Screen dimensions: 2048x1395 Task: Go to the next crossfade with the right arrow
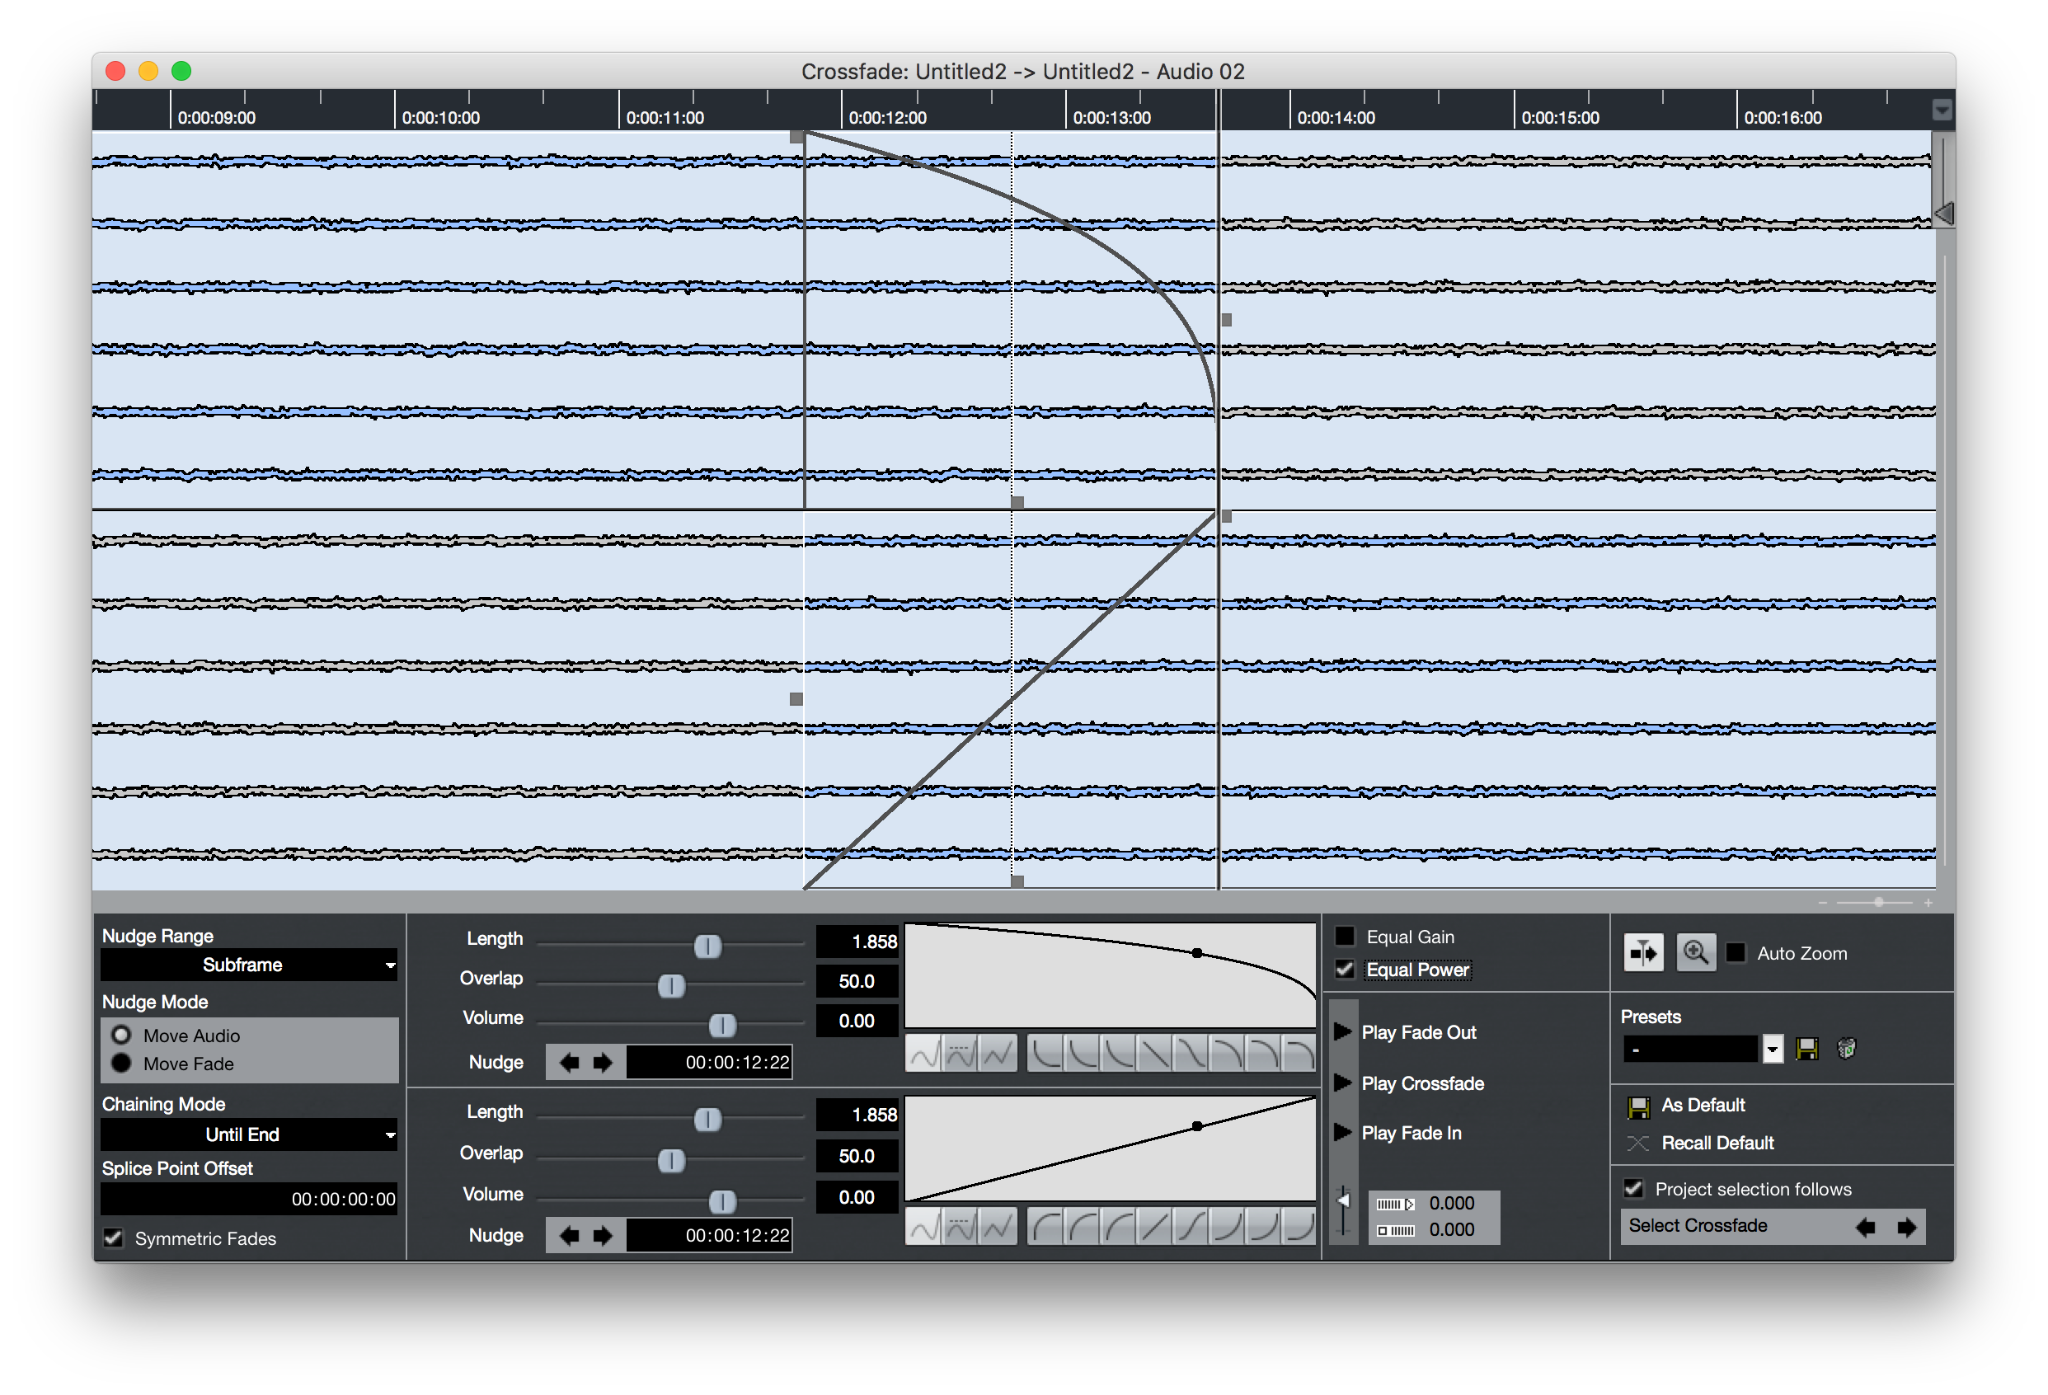coord(1906,1226)
